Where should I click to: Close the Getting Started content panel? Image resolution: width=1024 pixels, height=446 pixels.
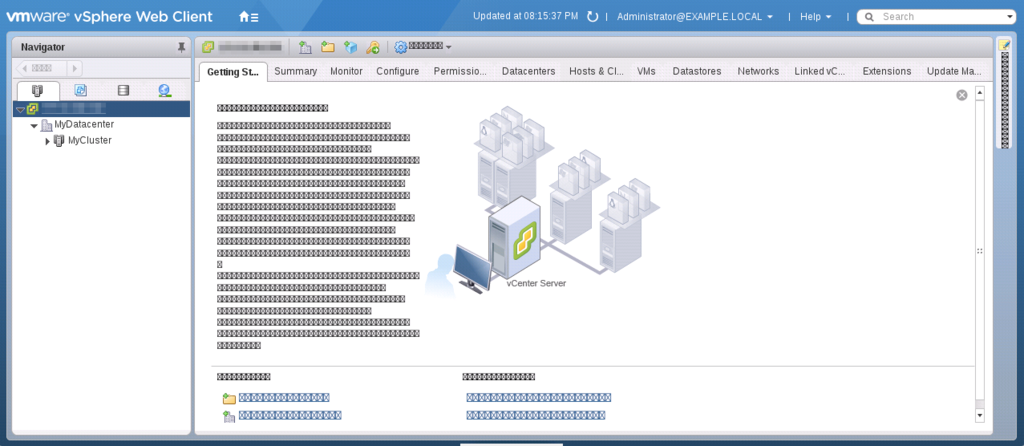point(962,95)
